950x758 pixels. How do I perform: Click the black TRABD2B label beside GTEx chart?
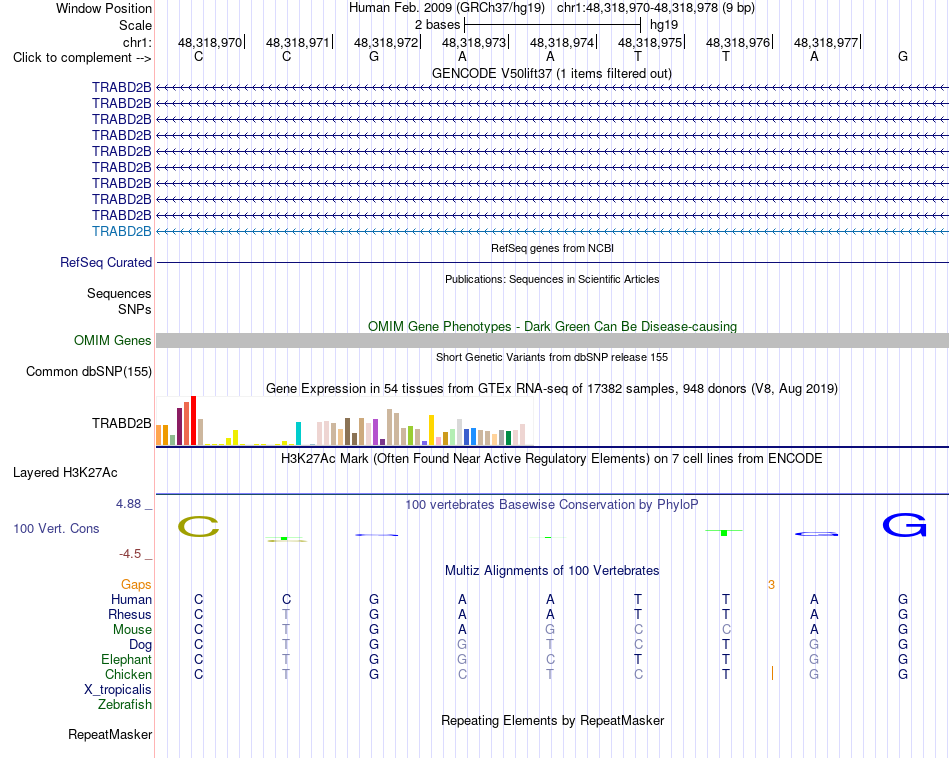[x=122, y=424]
